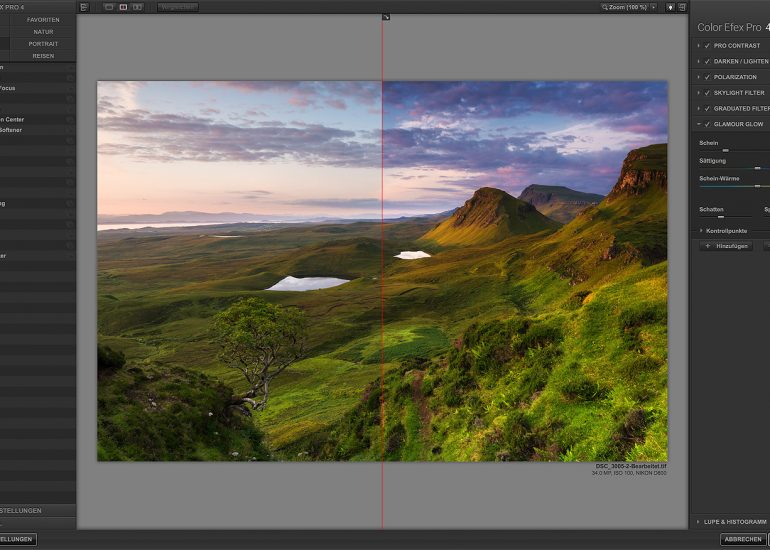Disable the Glamour Glow filter checkbox

point(707,124)
